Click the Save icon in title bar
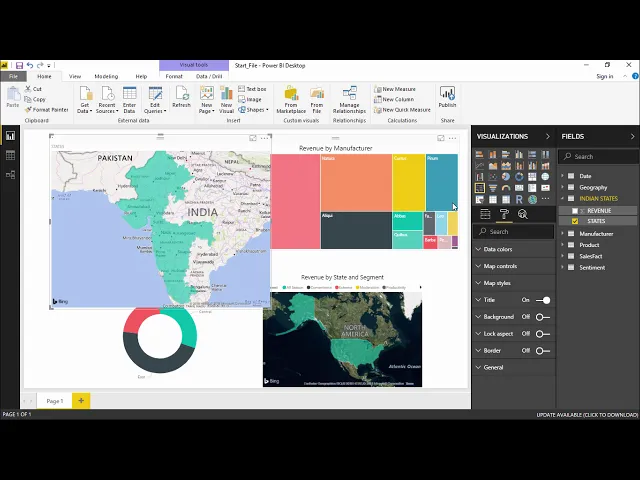 (x=19, y=65)
